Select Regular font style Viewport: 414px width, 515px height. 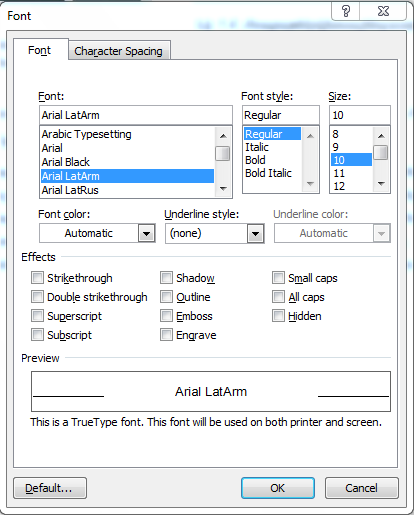[x=272, y=134]
